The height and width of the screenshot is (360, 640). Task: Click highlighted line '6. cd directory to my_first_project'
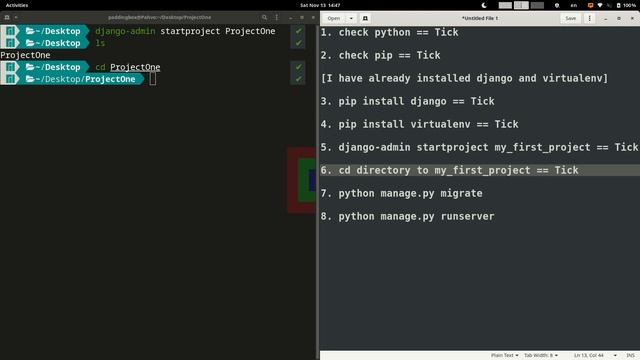[x=480, y=170]
